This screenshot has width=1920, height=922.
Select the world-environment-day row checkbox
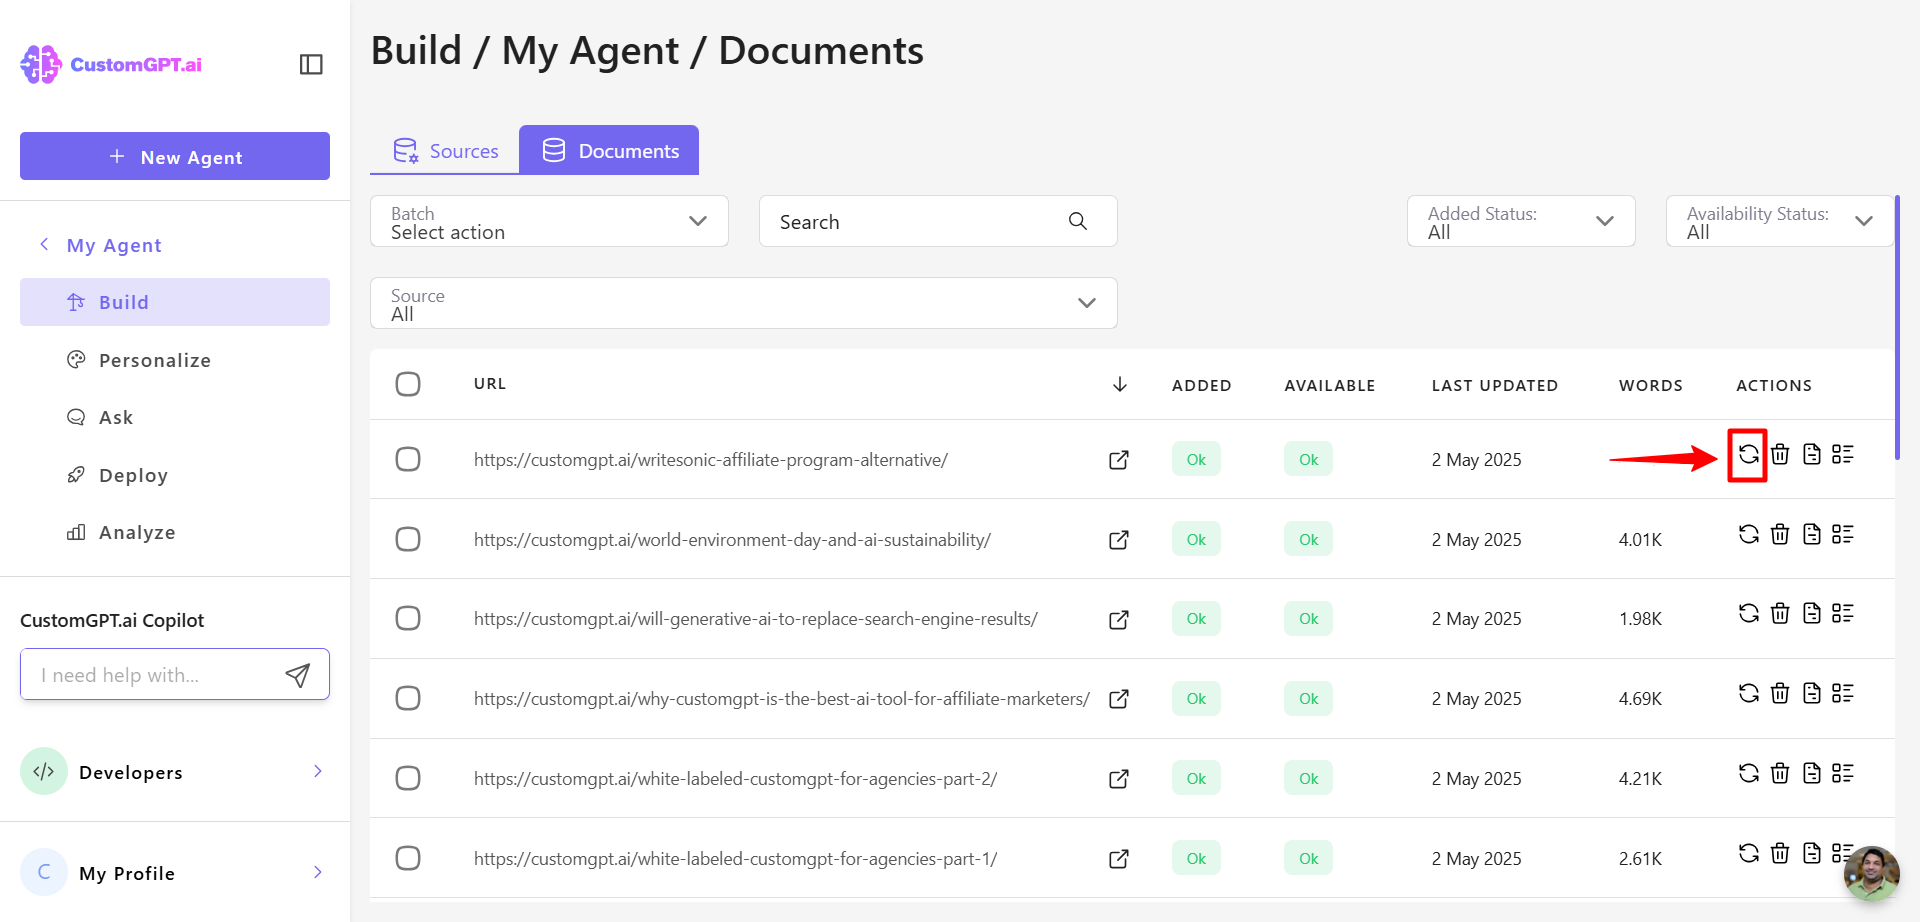tap(408, 539)
